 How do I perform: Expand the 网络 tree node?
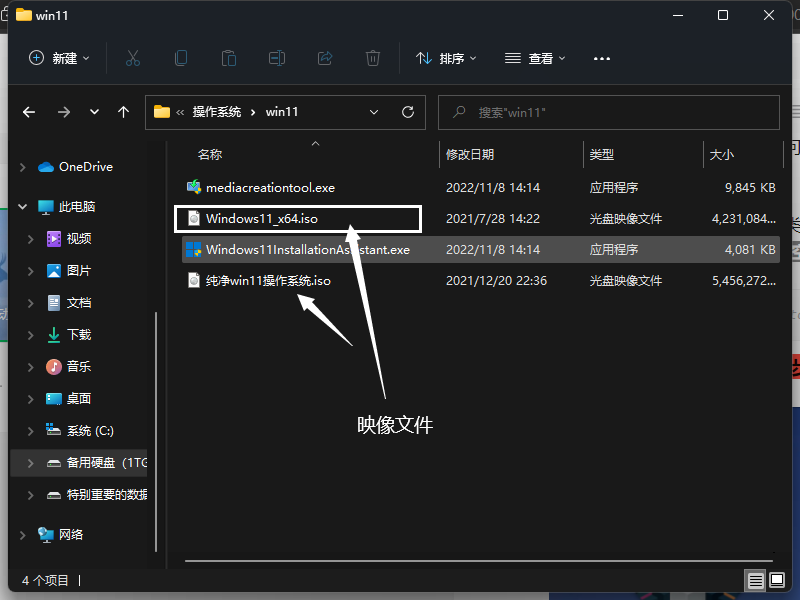tap(22, 535)
